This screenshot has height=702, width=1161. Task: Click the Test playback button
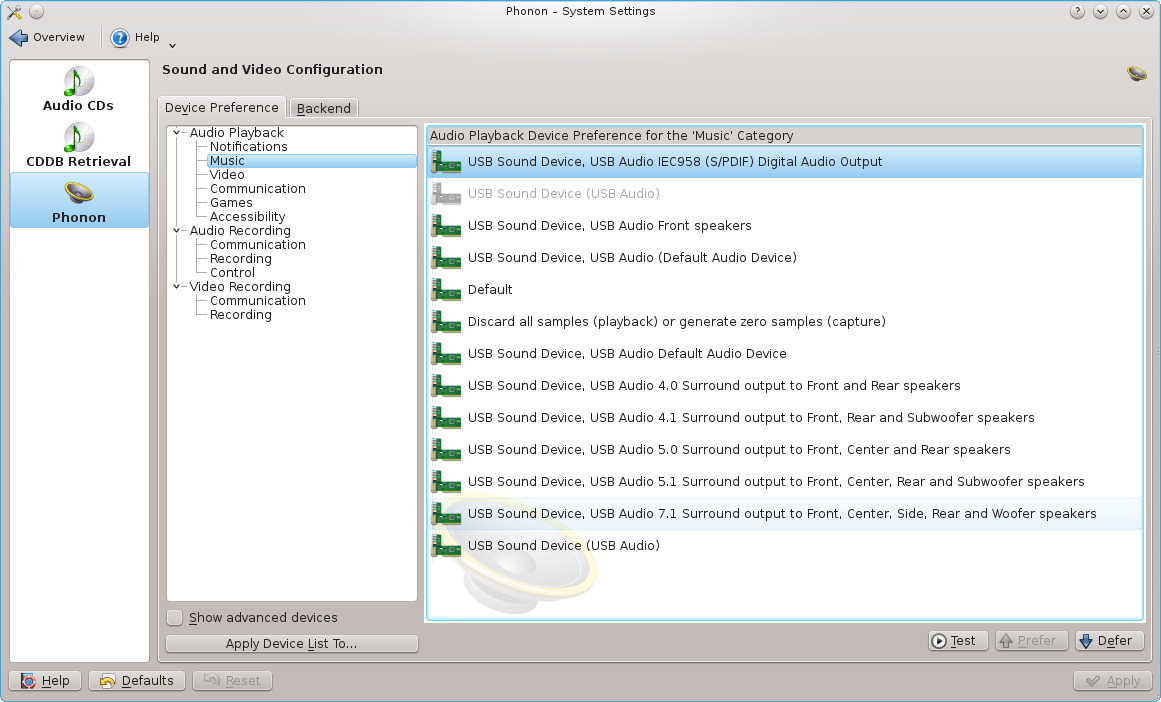tap(958, 641)
